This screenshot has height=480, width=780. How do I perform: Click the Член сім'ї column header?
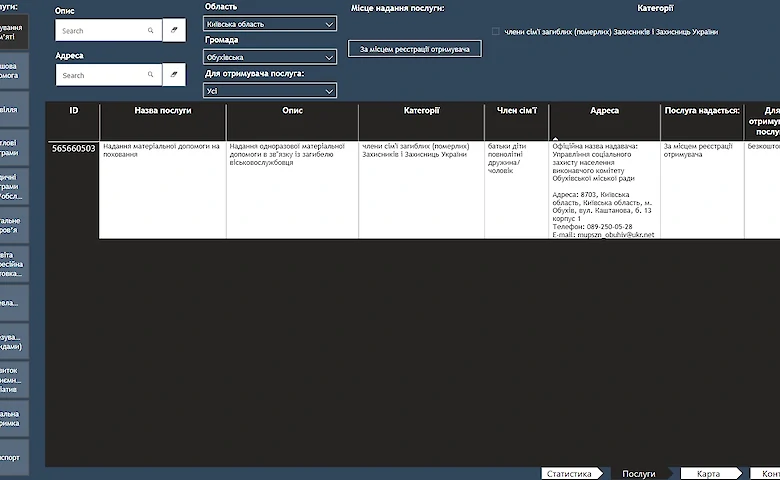point(517,111)
